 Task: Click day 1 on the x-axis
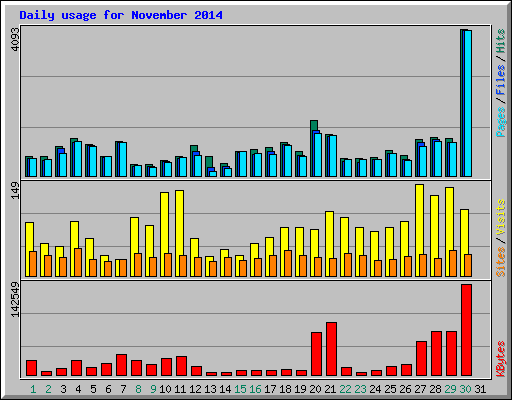coord(33,389)
